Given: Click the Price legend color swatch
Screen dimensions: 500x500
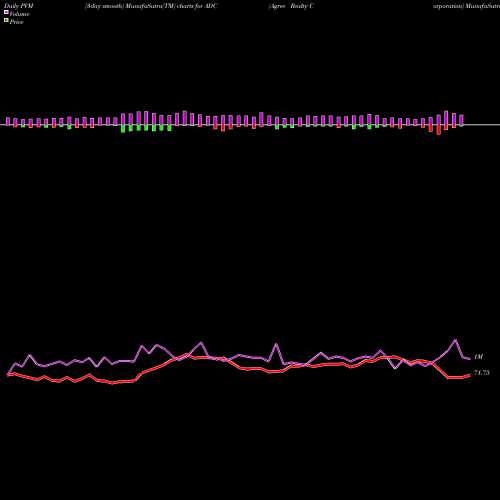Looking at the screenshot, I should 6,21.
